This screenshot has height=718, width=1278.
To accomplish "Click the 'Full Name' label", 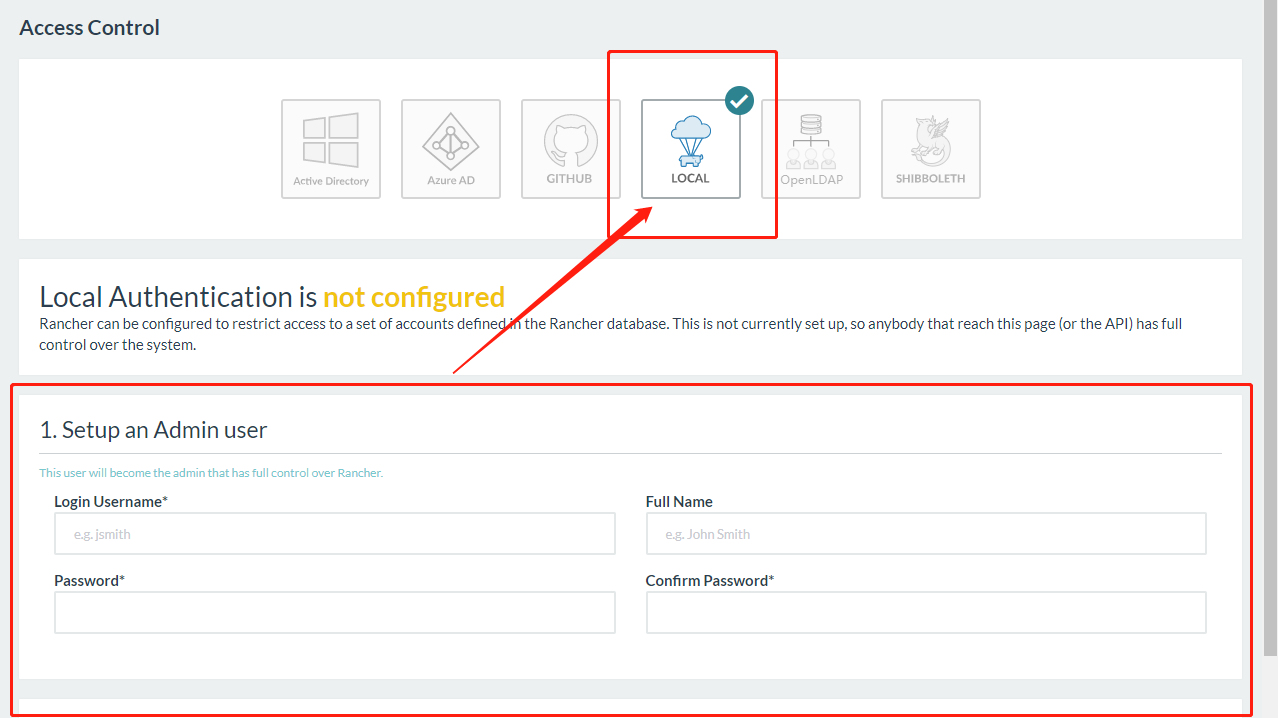I will tap(679, 502).
